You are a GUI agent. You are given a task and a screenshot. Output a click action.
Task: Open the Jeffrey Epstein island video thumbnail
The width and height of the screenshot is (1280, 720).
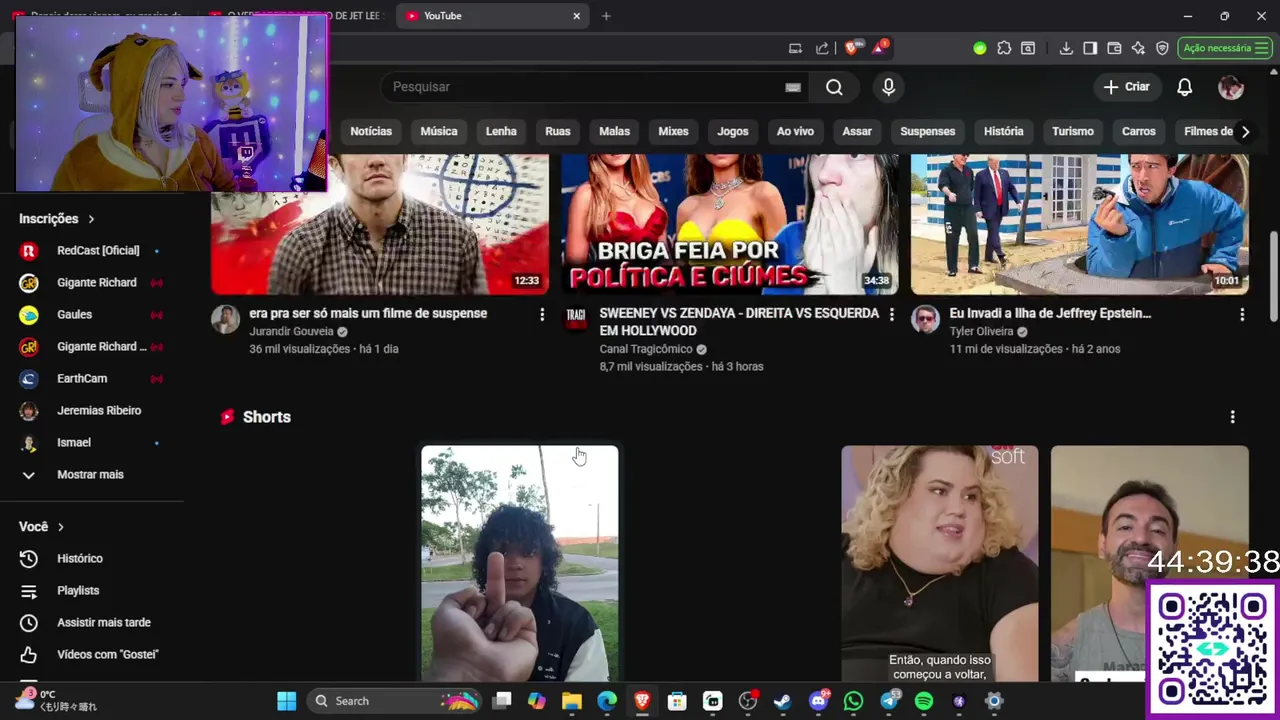1079,224
